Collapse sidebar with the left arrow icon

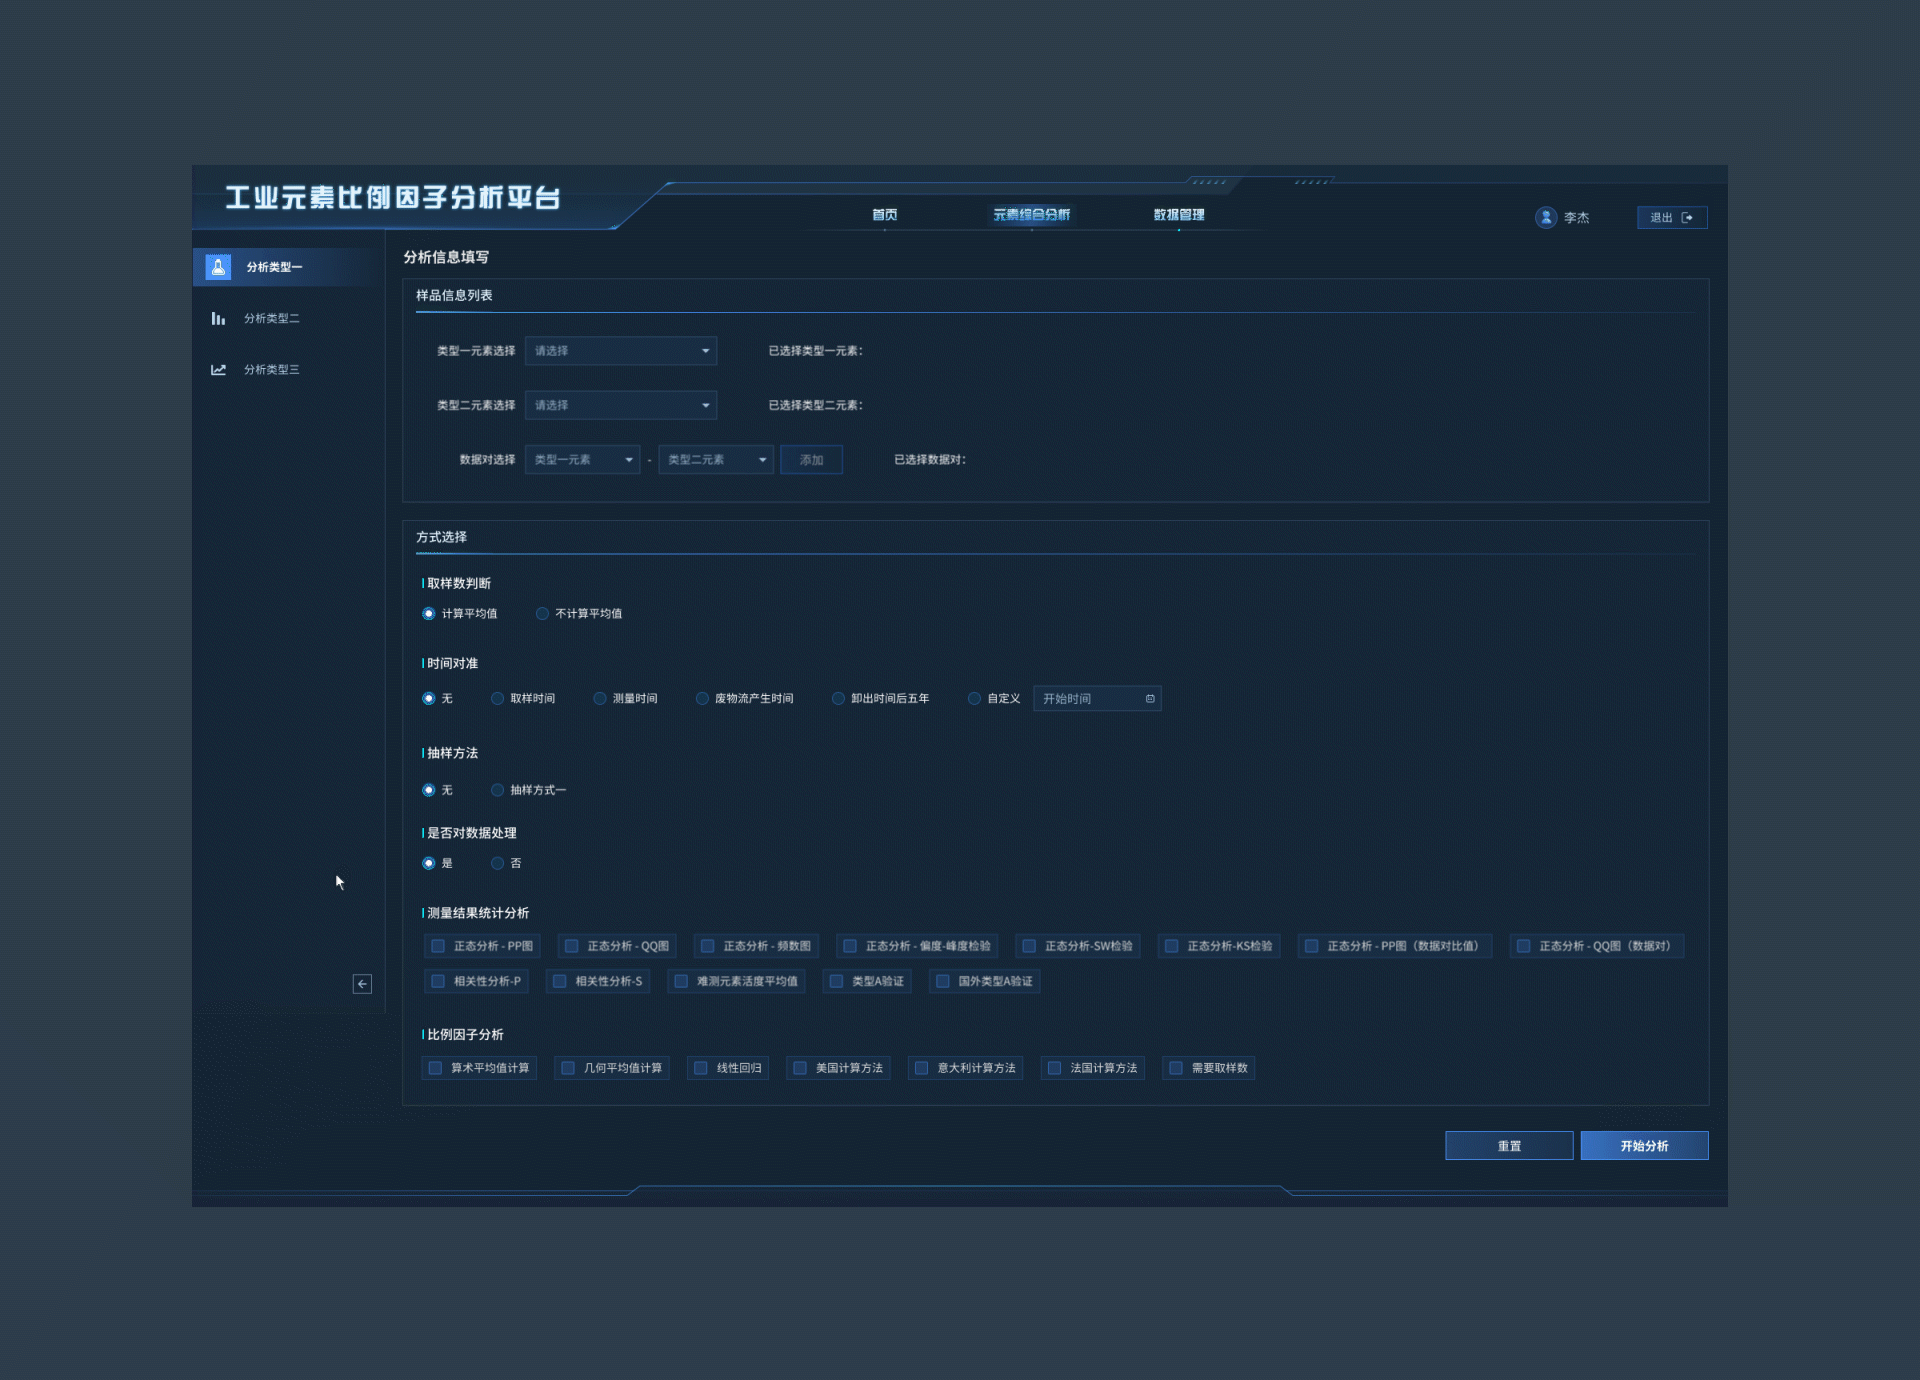click(x=362, y=984)
